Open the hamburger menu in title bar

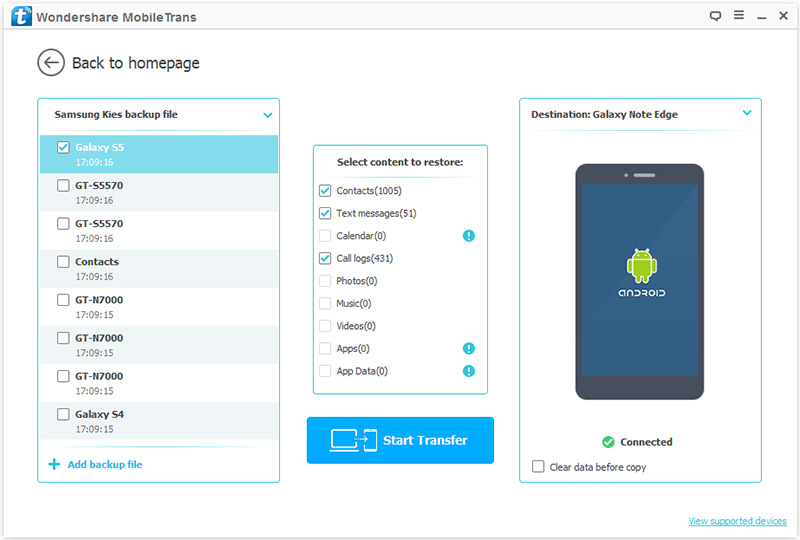[737, 16]
